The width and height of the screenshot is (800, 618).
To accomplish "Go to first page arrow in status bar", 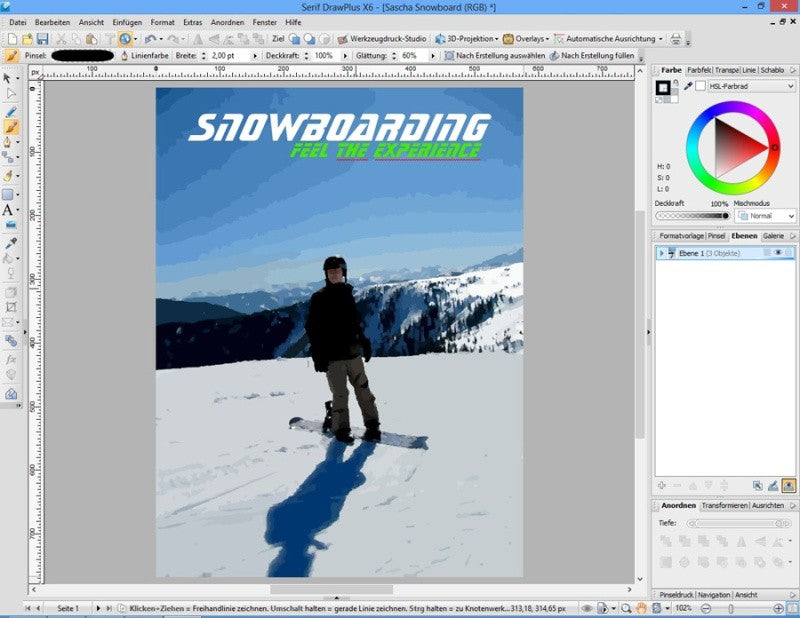I will (28, 608).
